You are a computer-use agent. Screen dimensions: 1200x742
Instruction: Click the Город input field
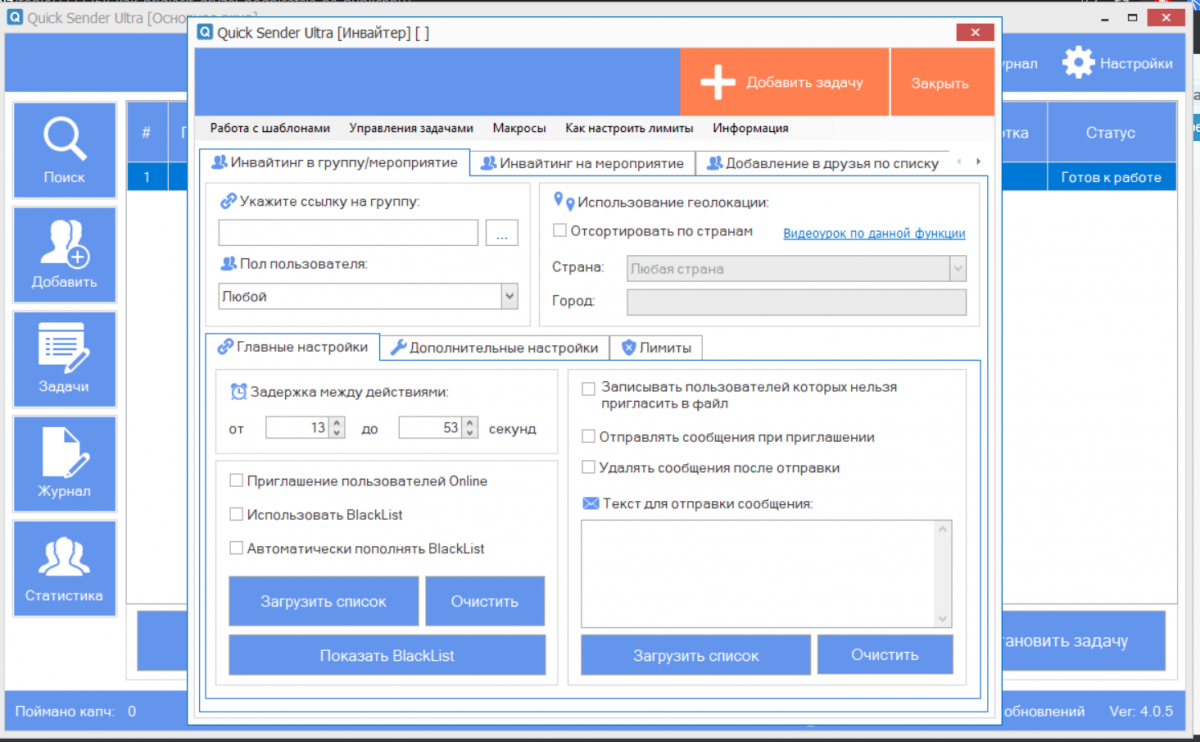797,302
